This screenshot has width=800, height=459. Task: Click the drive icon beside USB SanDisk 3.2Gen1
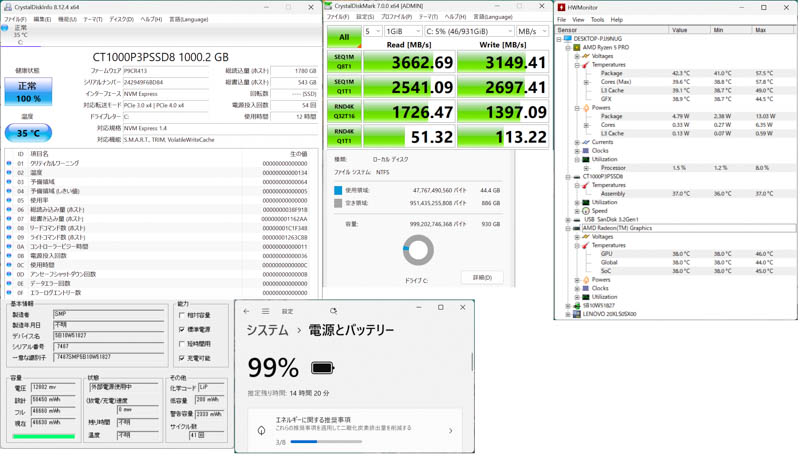pos(577,219)
